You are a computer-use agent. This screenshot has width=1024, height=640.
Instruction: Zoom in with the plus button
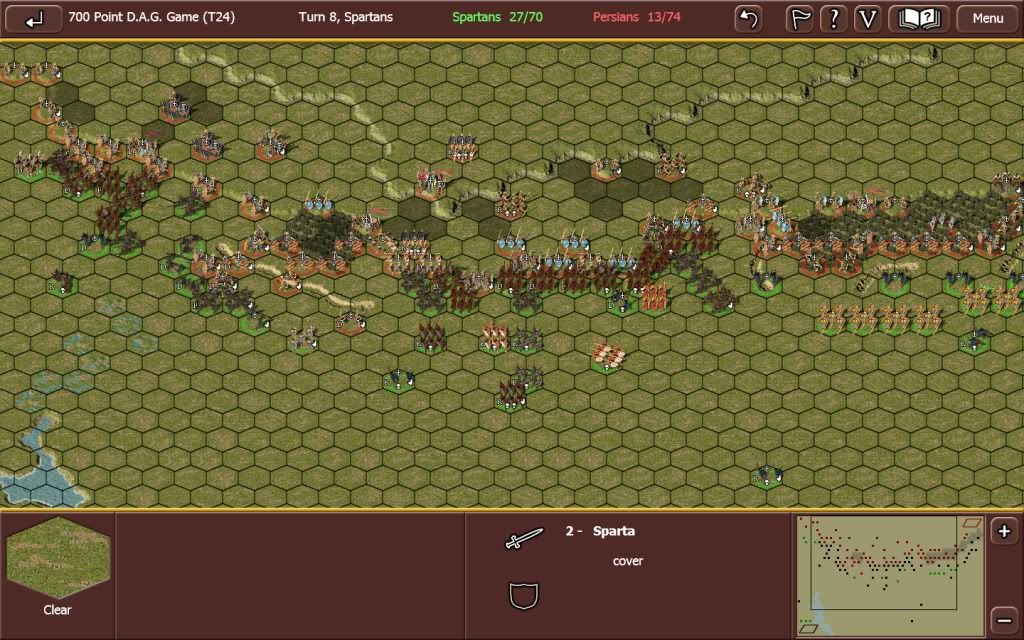coord(1004,531)
